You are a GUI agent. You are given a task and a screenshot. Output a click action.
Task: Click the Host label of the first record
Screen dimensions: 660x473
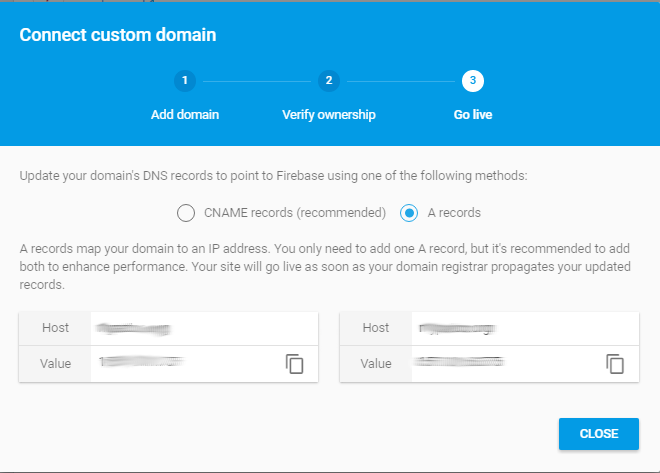55,328
